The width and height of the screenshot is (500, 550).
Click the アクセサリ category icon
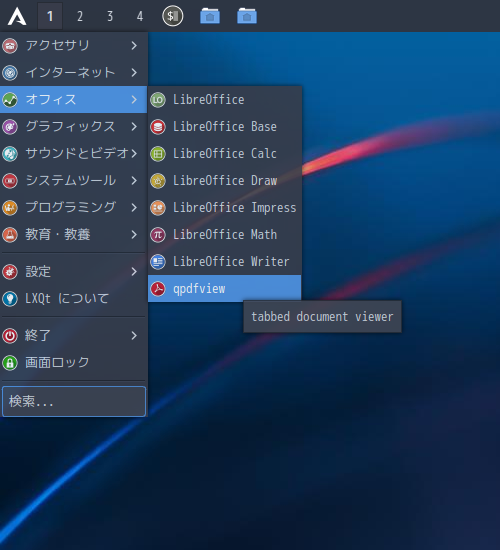point(10,46)
